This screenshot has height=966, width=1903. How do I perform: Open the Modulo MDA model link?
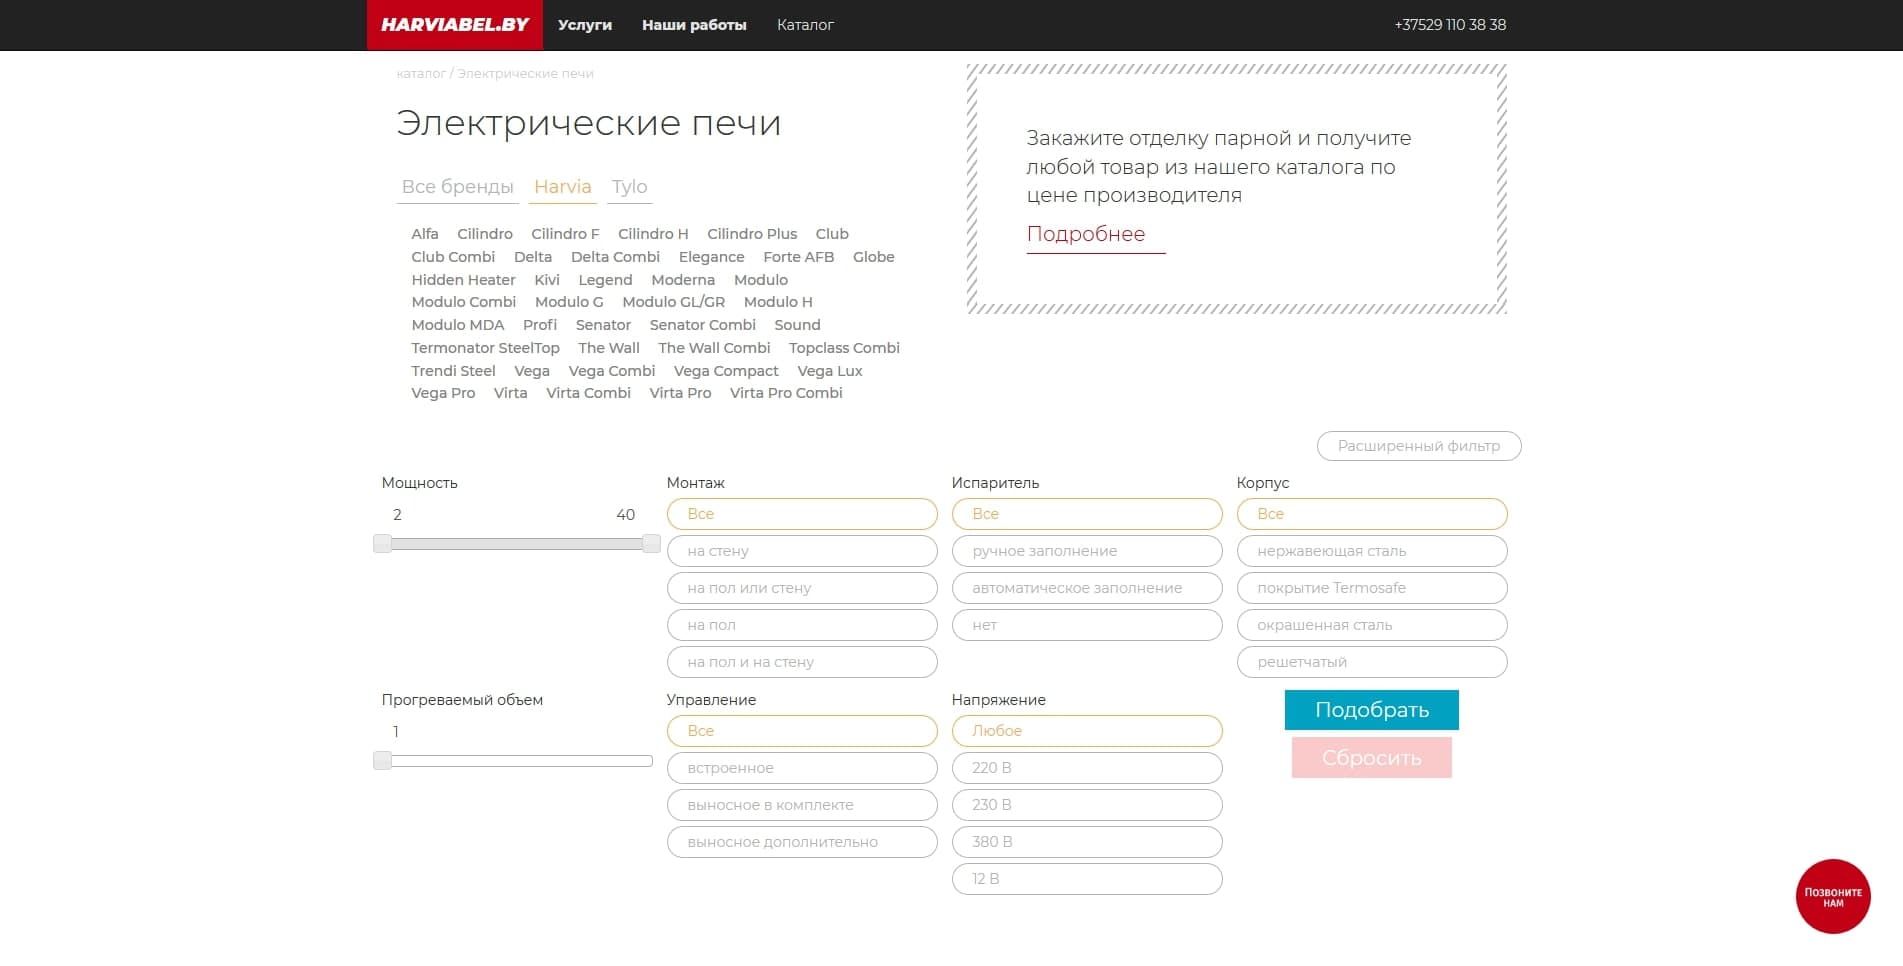458,325
